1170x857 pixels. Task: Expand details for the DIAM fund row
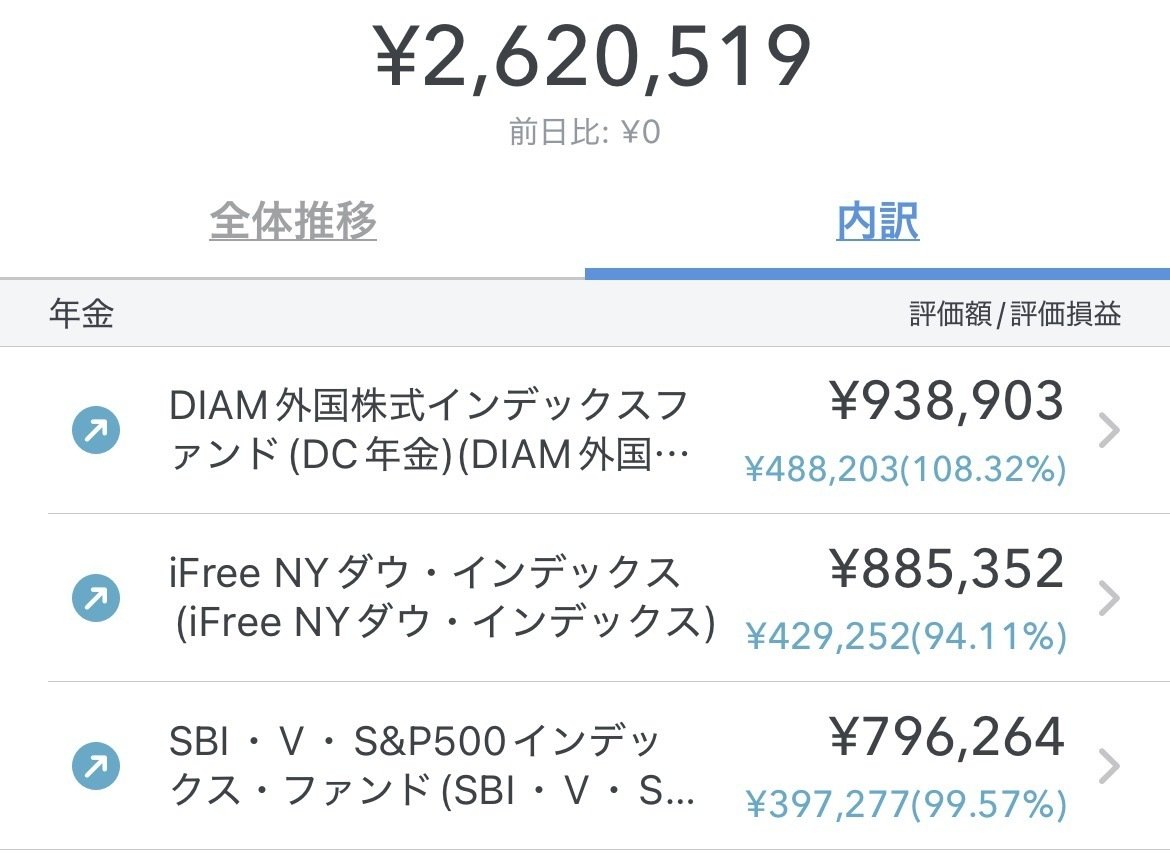(1108, 430)
